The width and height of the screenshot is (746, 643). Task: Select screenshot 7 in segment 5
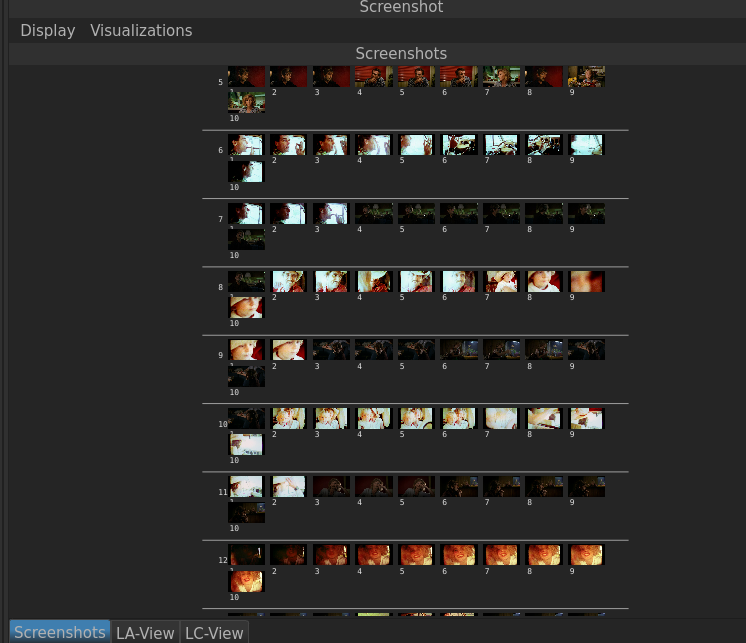click(x=501, y=76)
